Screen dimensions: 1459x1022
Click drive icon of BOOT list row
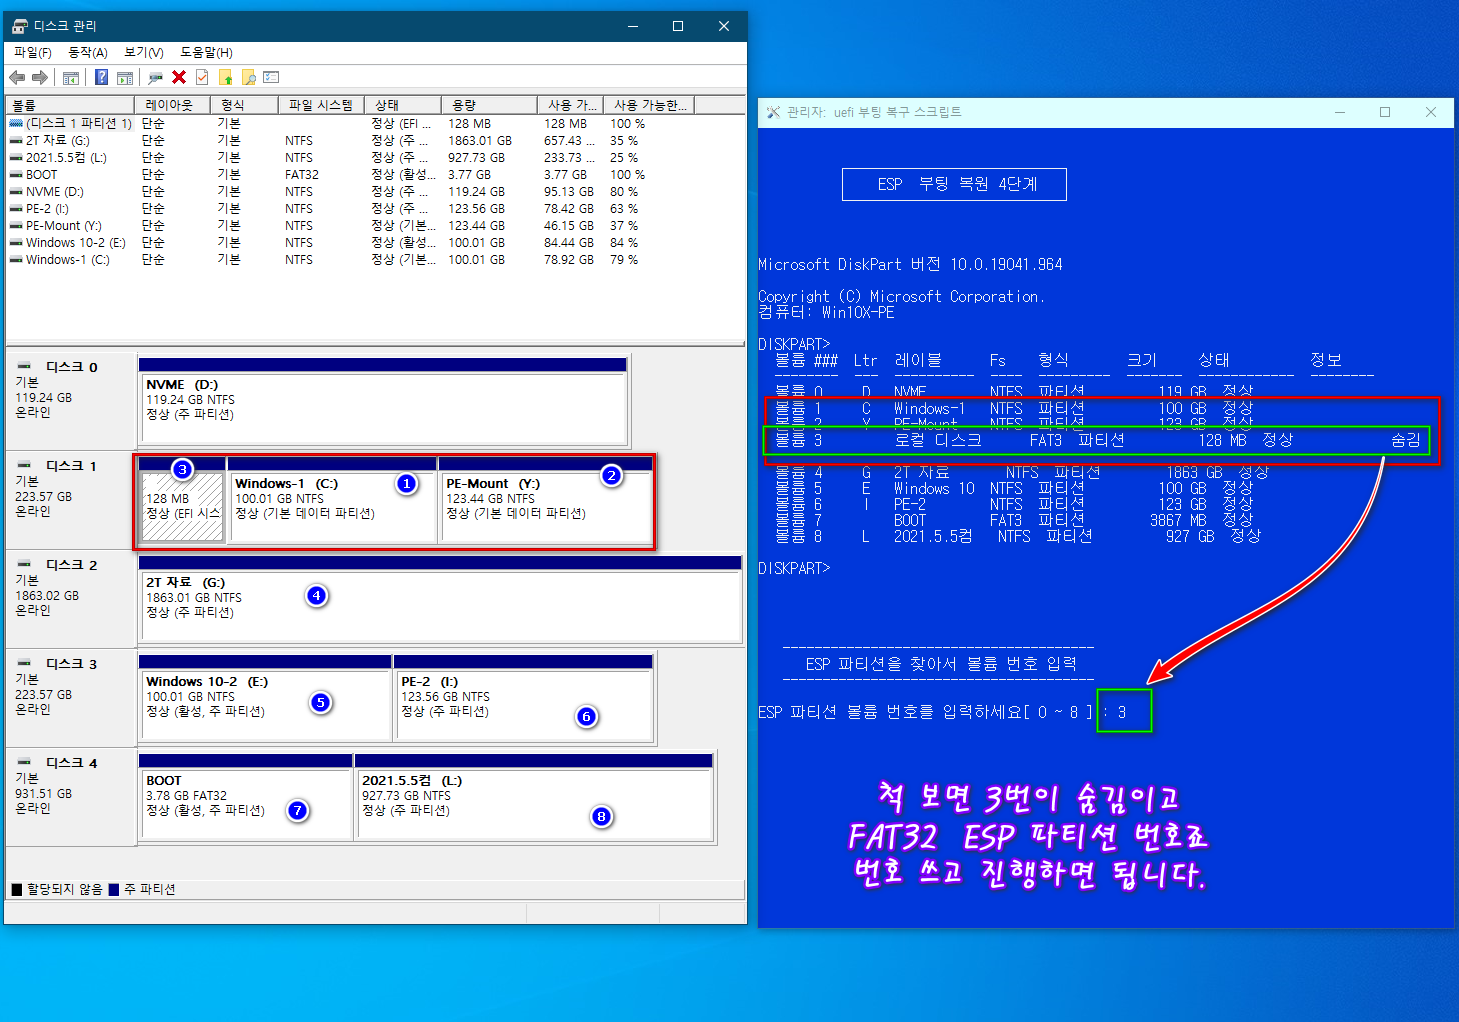16,174
